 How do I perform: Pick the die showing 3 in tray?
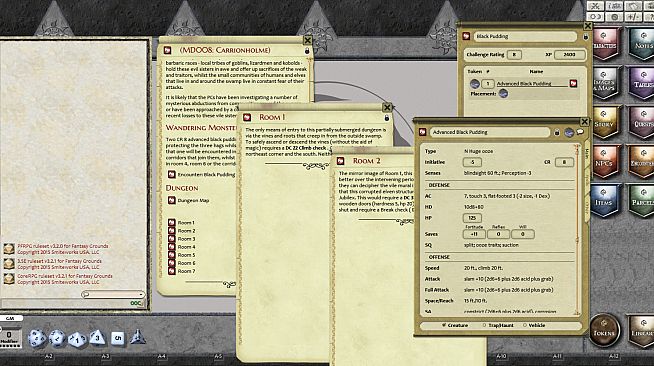97,337
